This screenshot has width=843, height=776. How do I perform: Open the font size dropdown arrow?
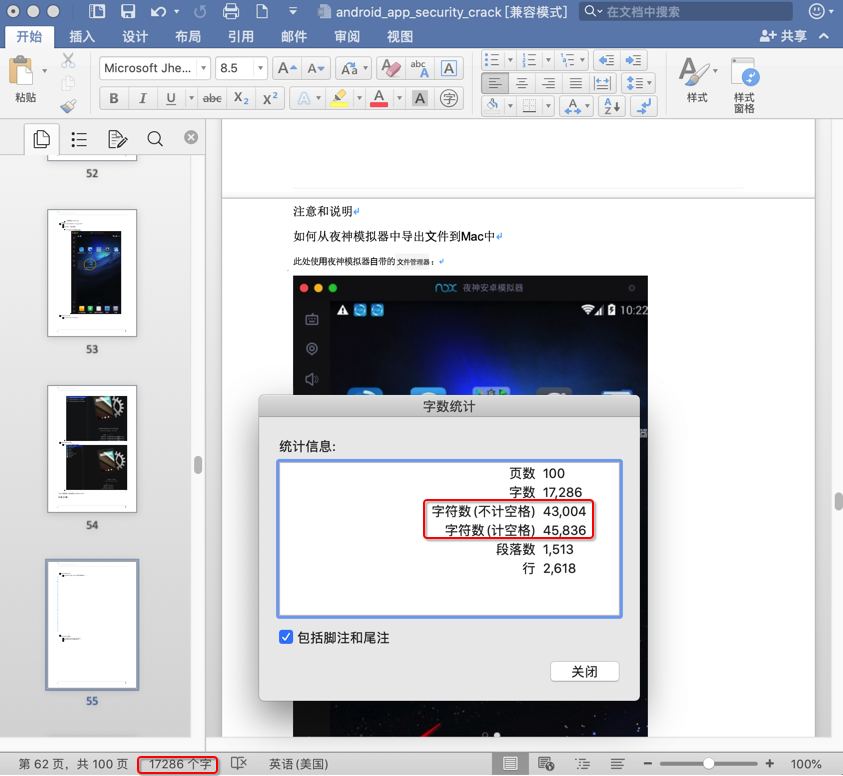pyautogui.click(x=260, y=68)
